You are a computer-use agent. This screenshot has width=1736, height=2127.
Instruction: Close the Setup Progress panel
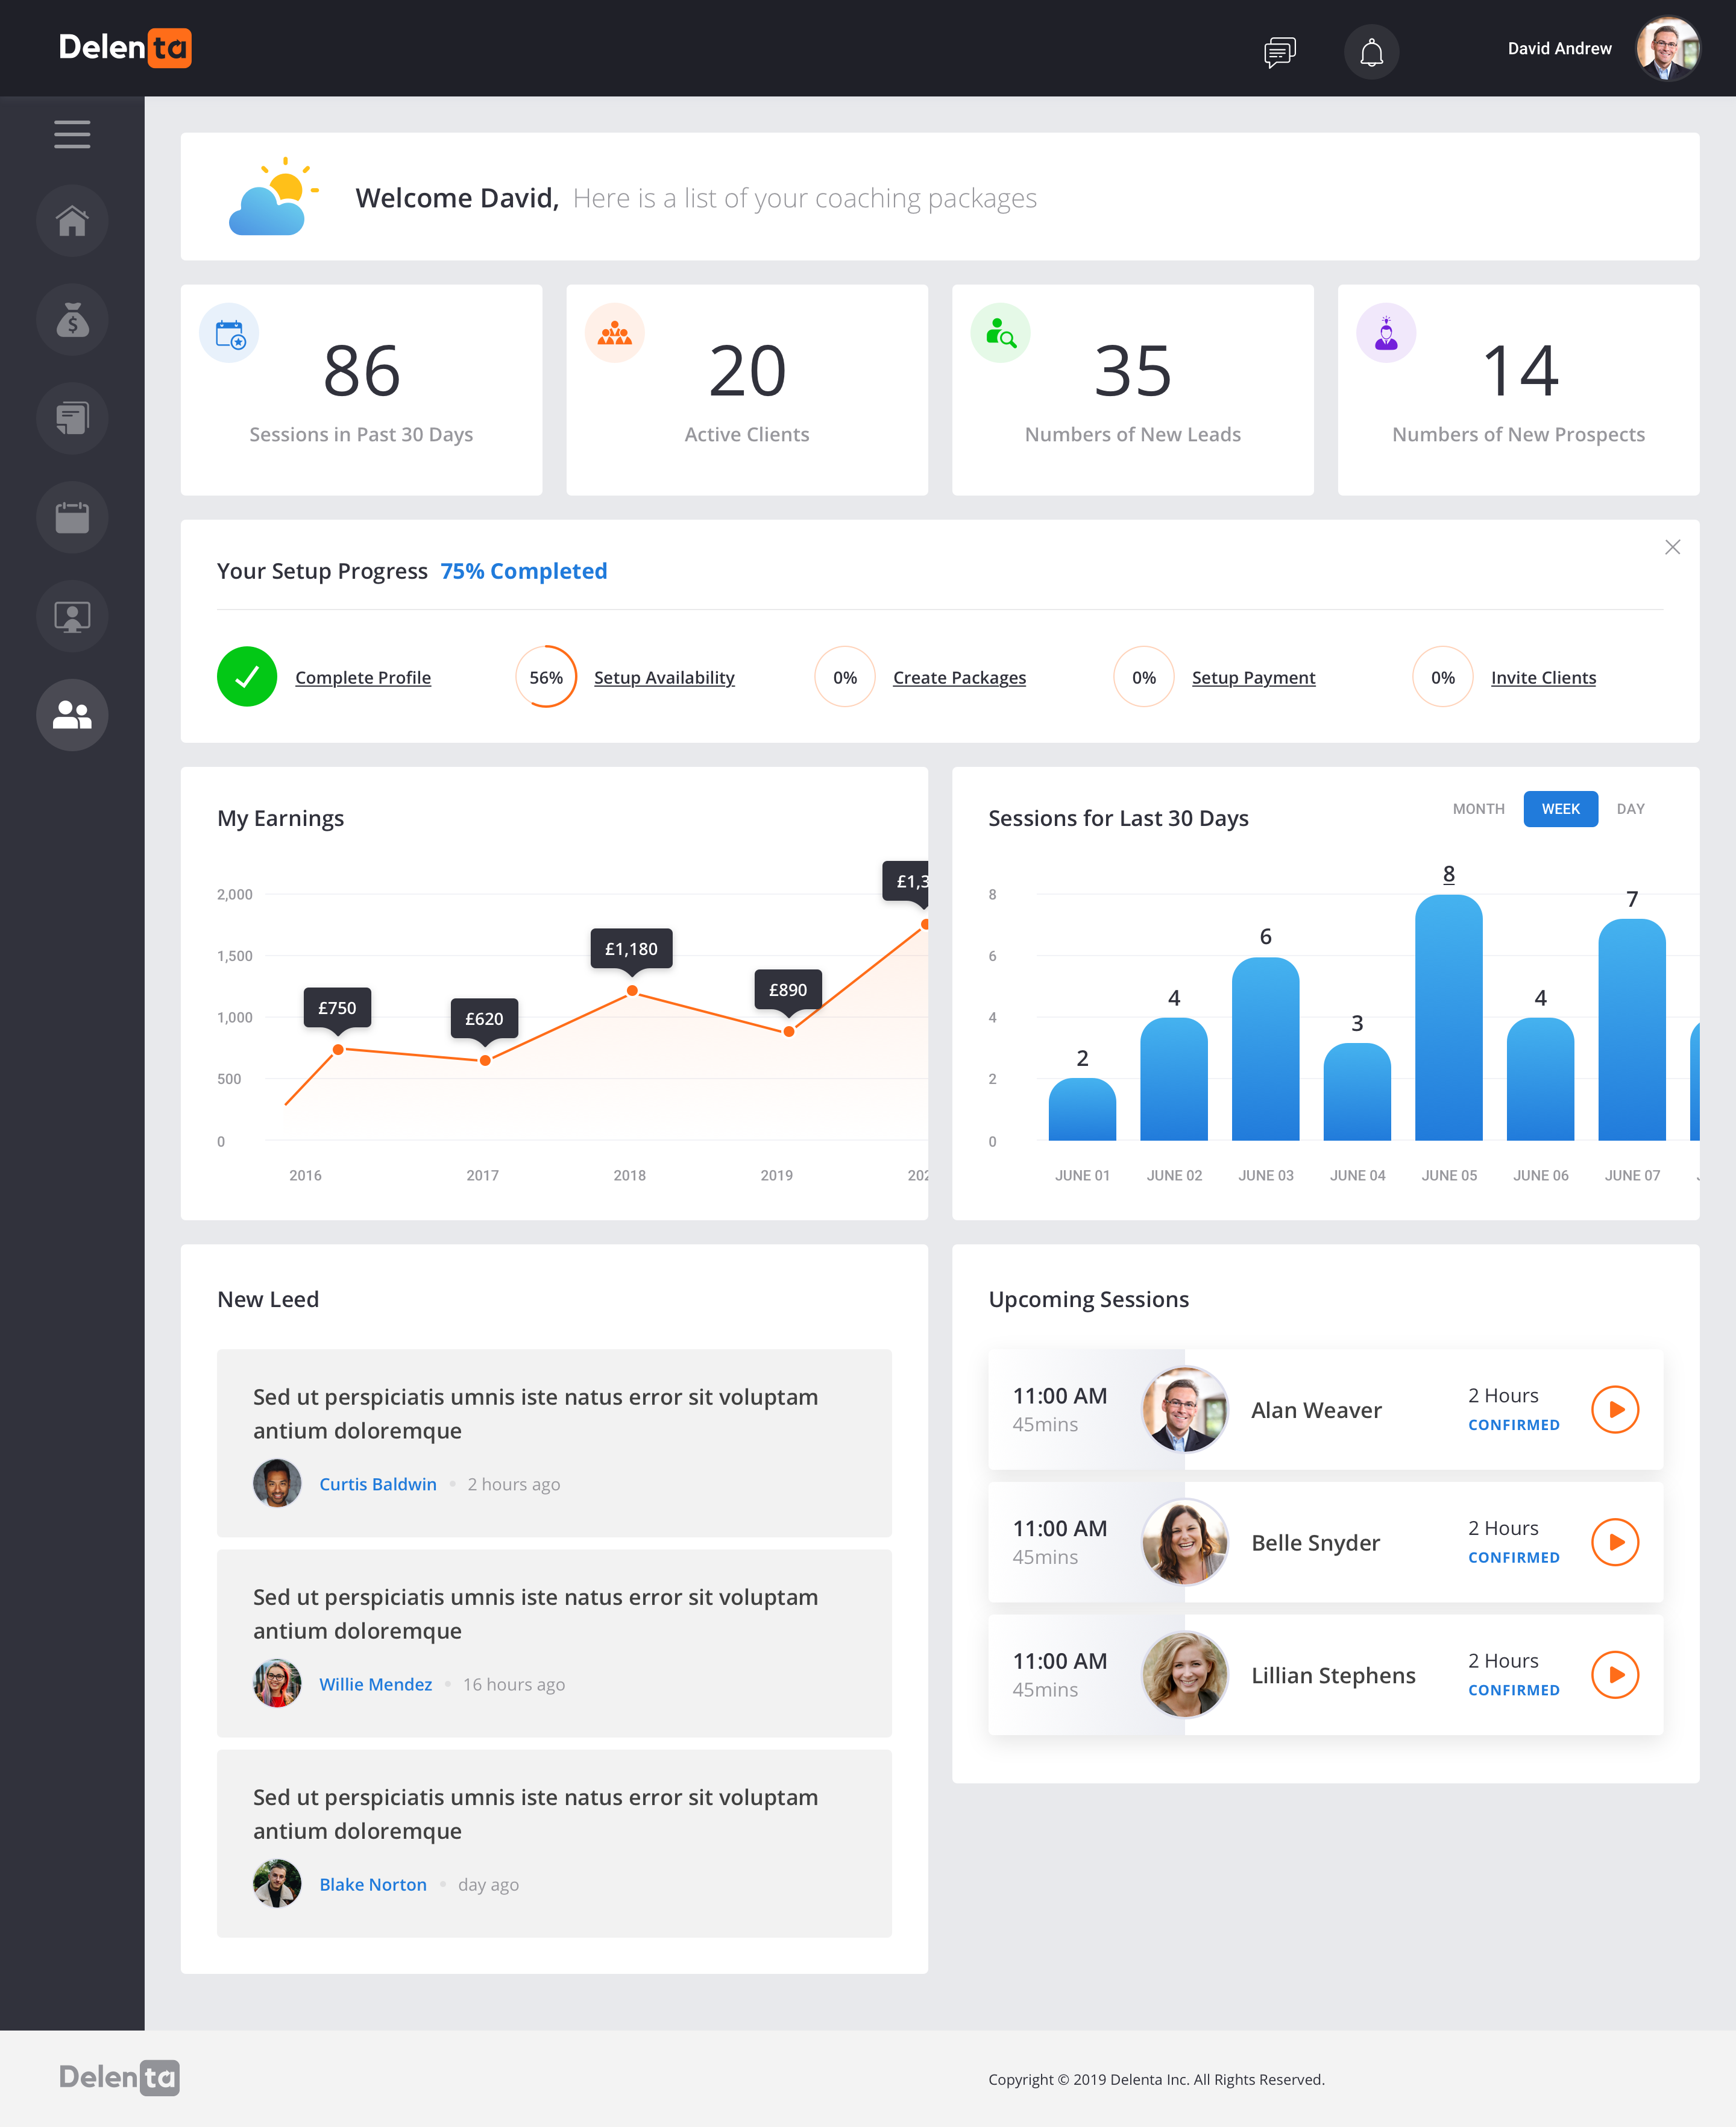[x=1672, y=547]
